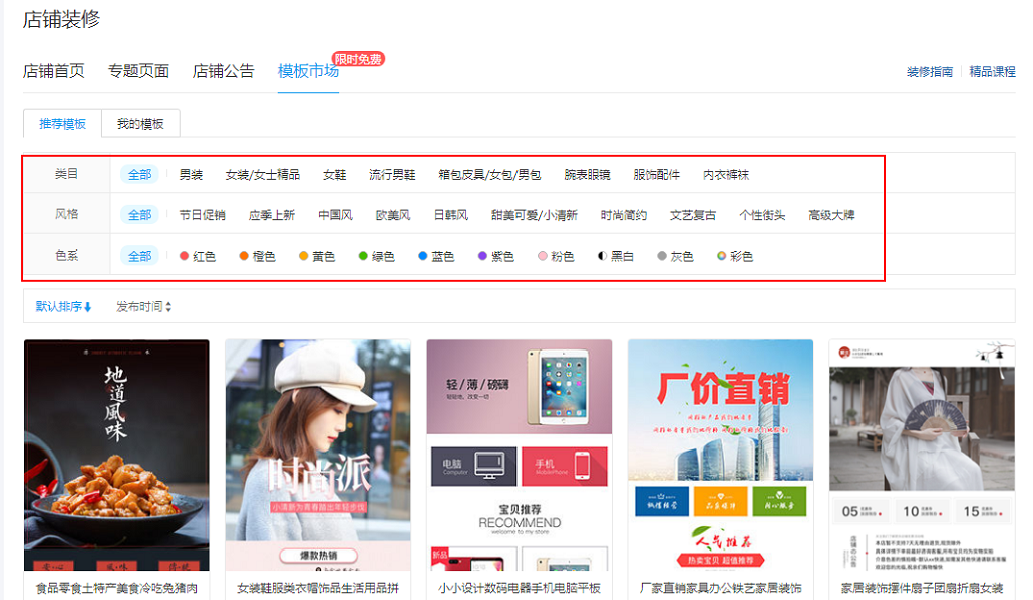Open the folding fan home decor template thumbnail
The image size is (1033, 600).
coord(922,455)
